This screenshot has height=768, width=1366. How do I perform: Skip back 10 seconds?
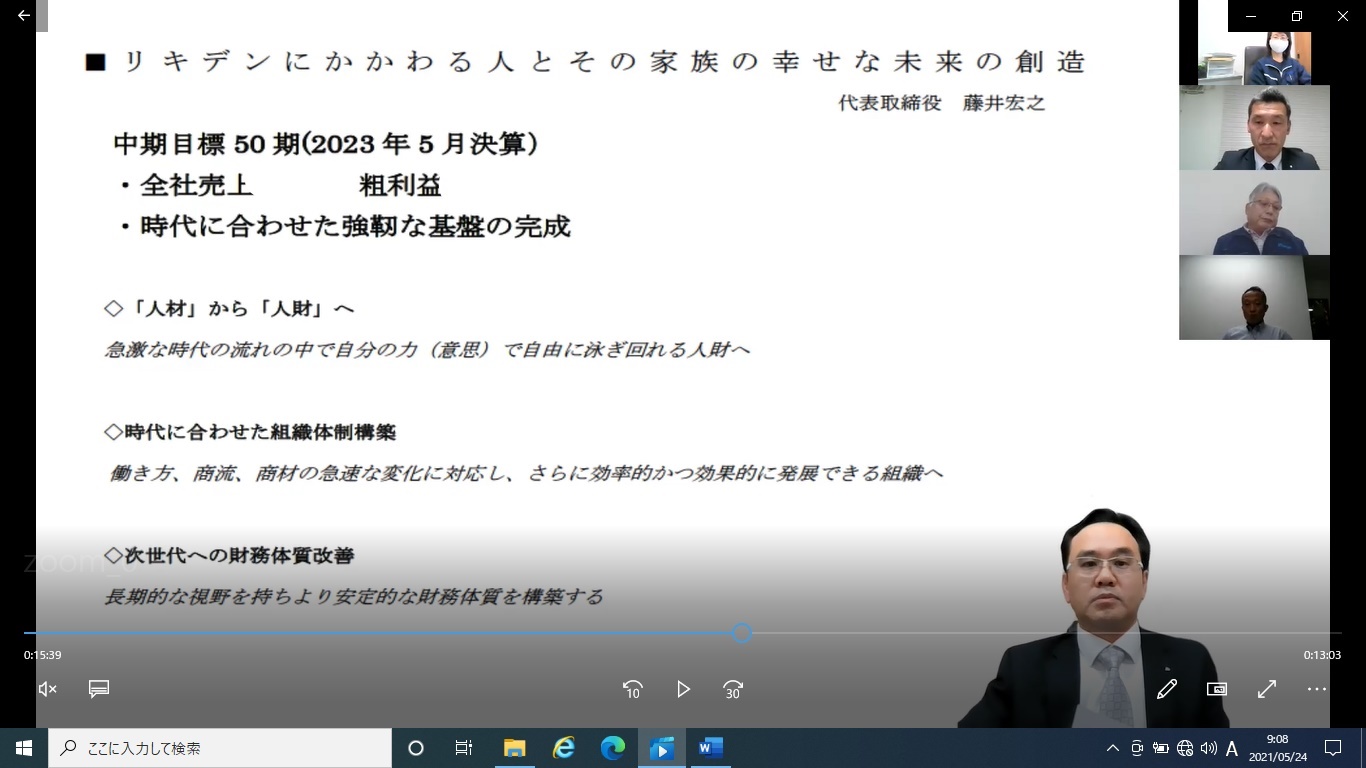point(632,690)
